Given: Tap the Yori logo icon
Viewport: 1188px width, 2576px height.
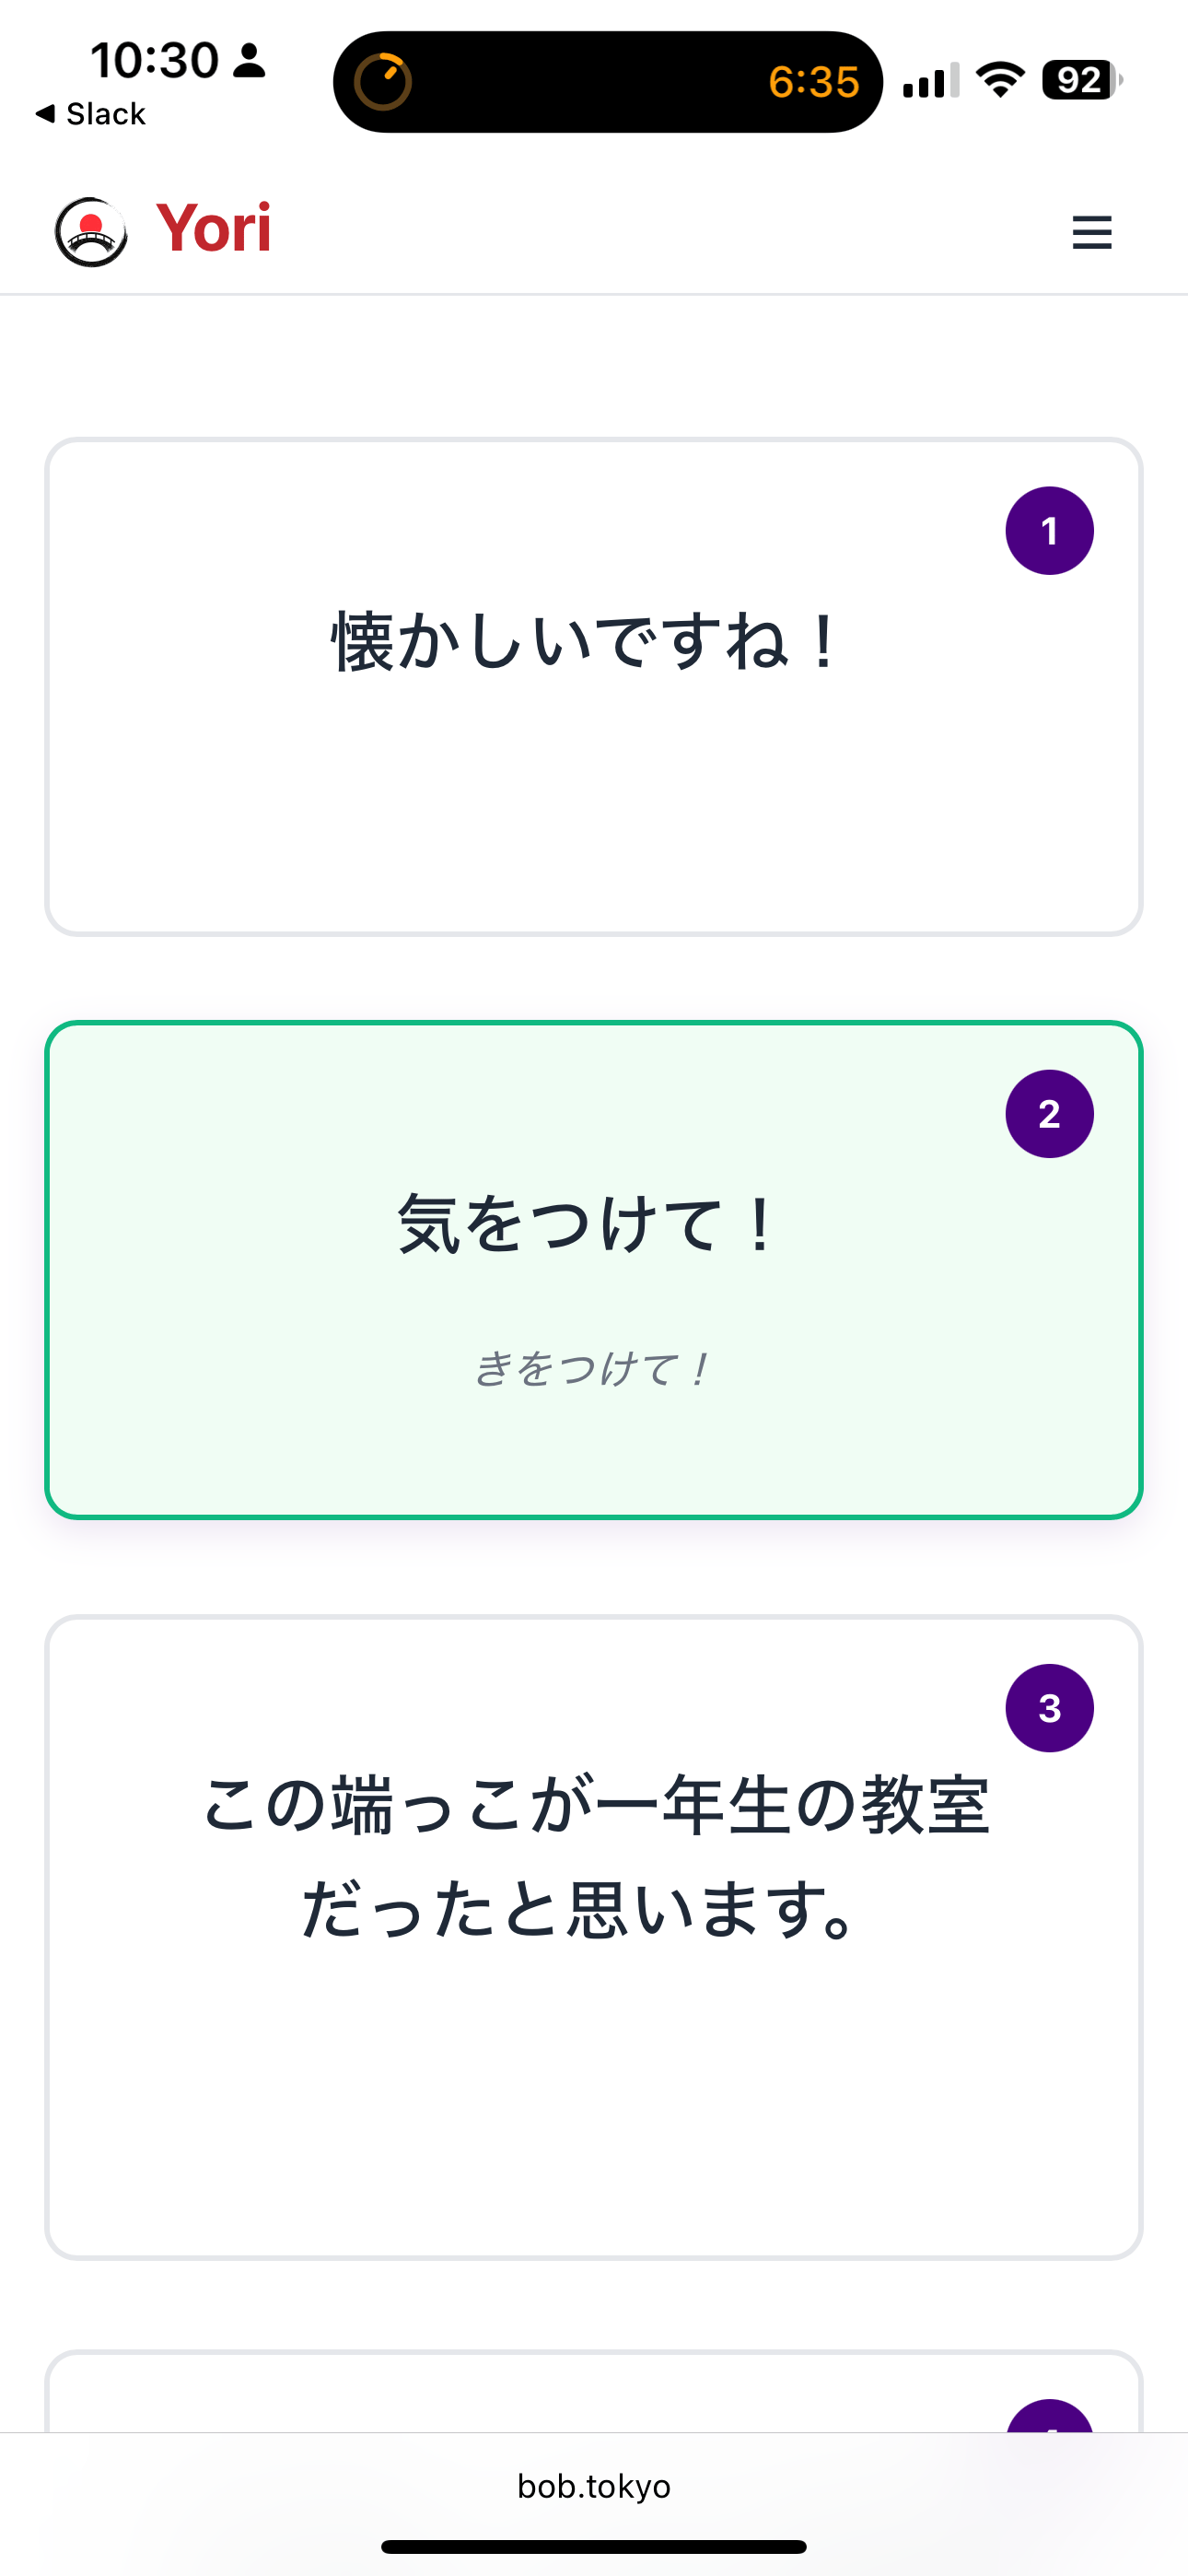Looking at the screenshot, I should click(x=91, y=232).
